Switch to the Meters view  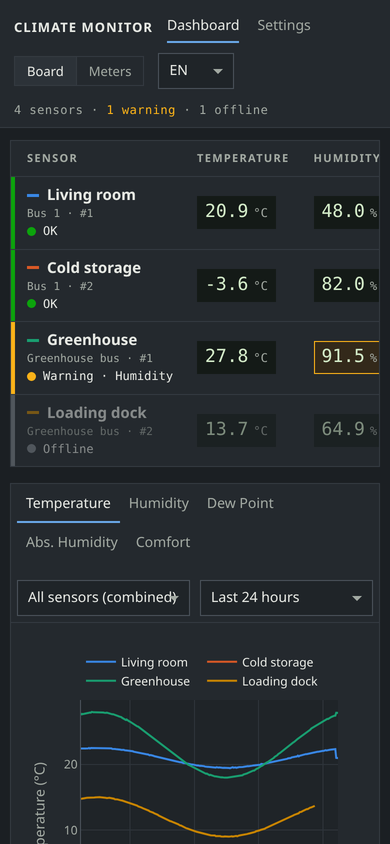tap(110, 72)
